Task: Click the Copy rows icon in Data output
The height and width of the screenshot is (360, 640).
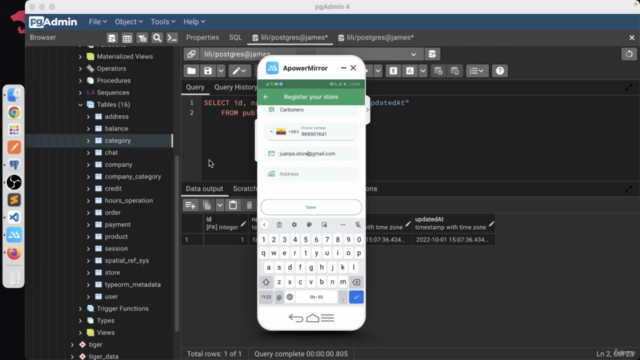Action: (x=207, y=205)
